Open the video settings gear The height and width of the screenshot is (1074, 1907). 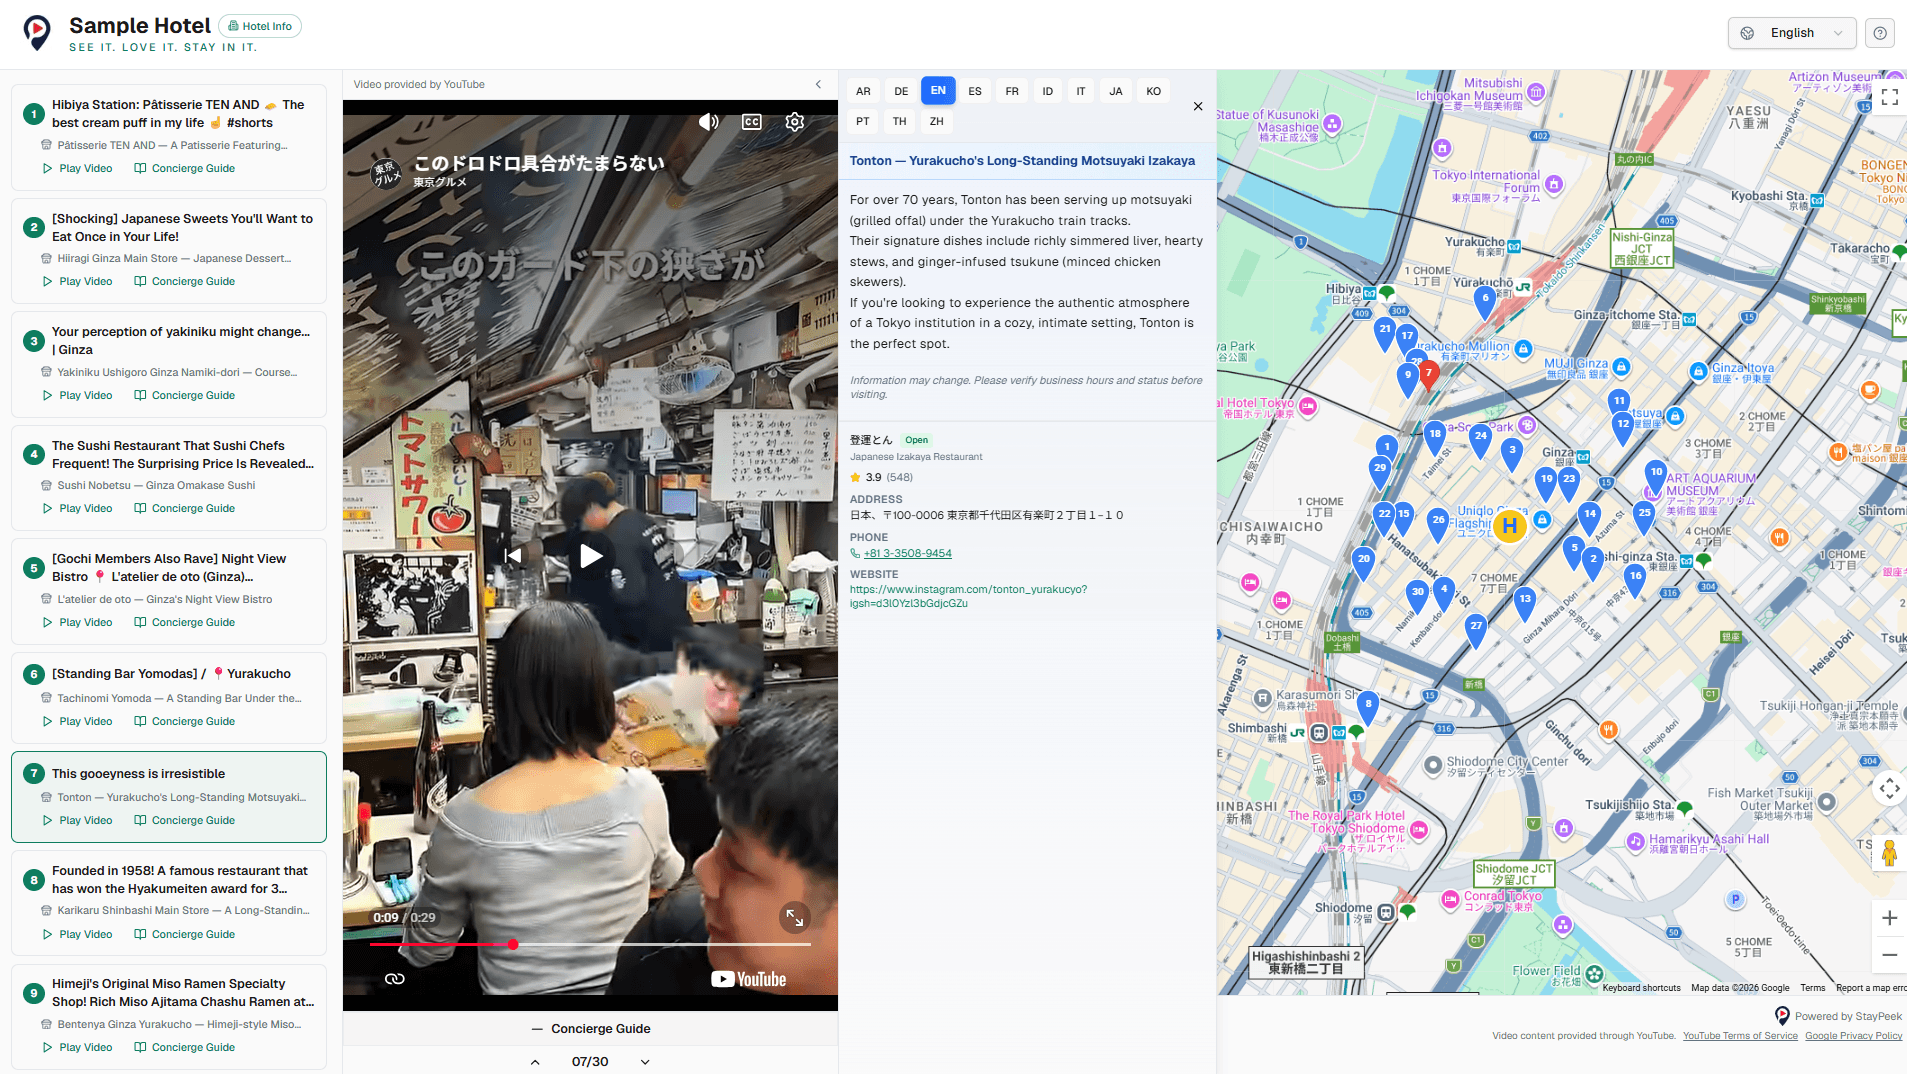click(795, 122)
